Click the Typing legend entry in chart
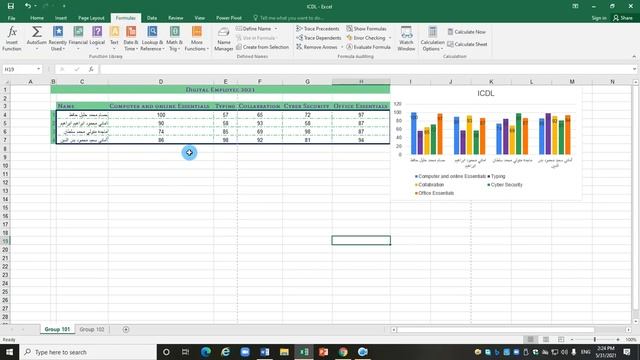This screenshot has width=640, height=360. pos(497,176)
